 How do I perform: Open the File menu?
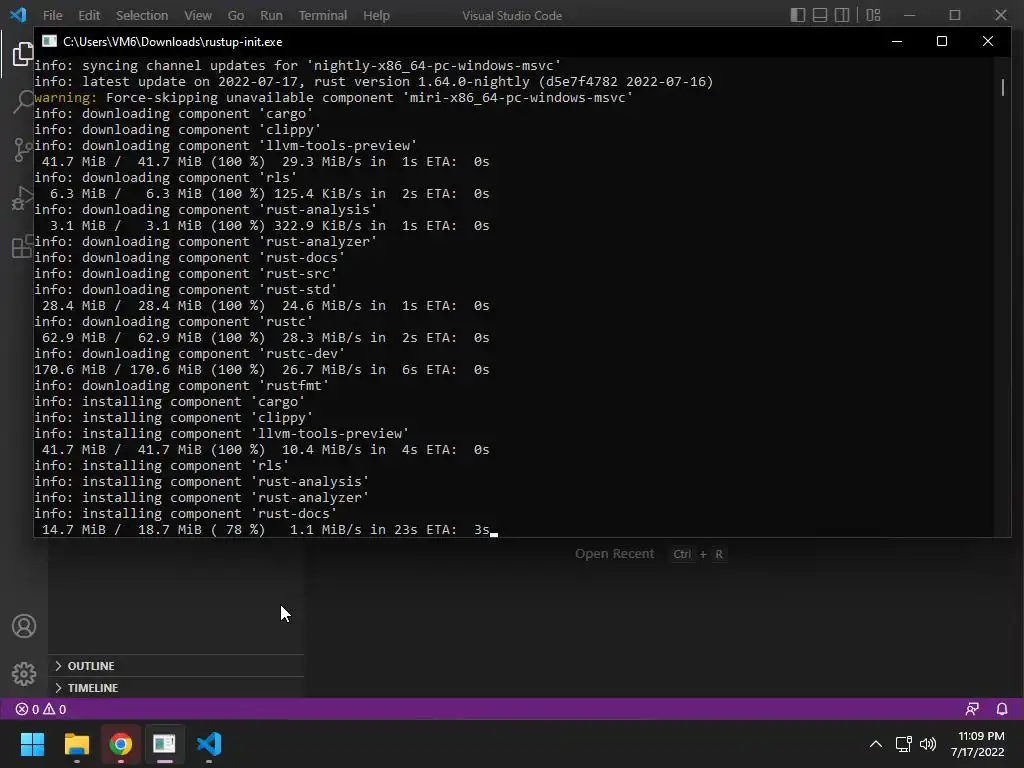(x=52, y=15)
